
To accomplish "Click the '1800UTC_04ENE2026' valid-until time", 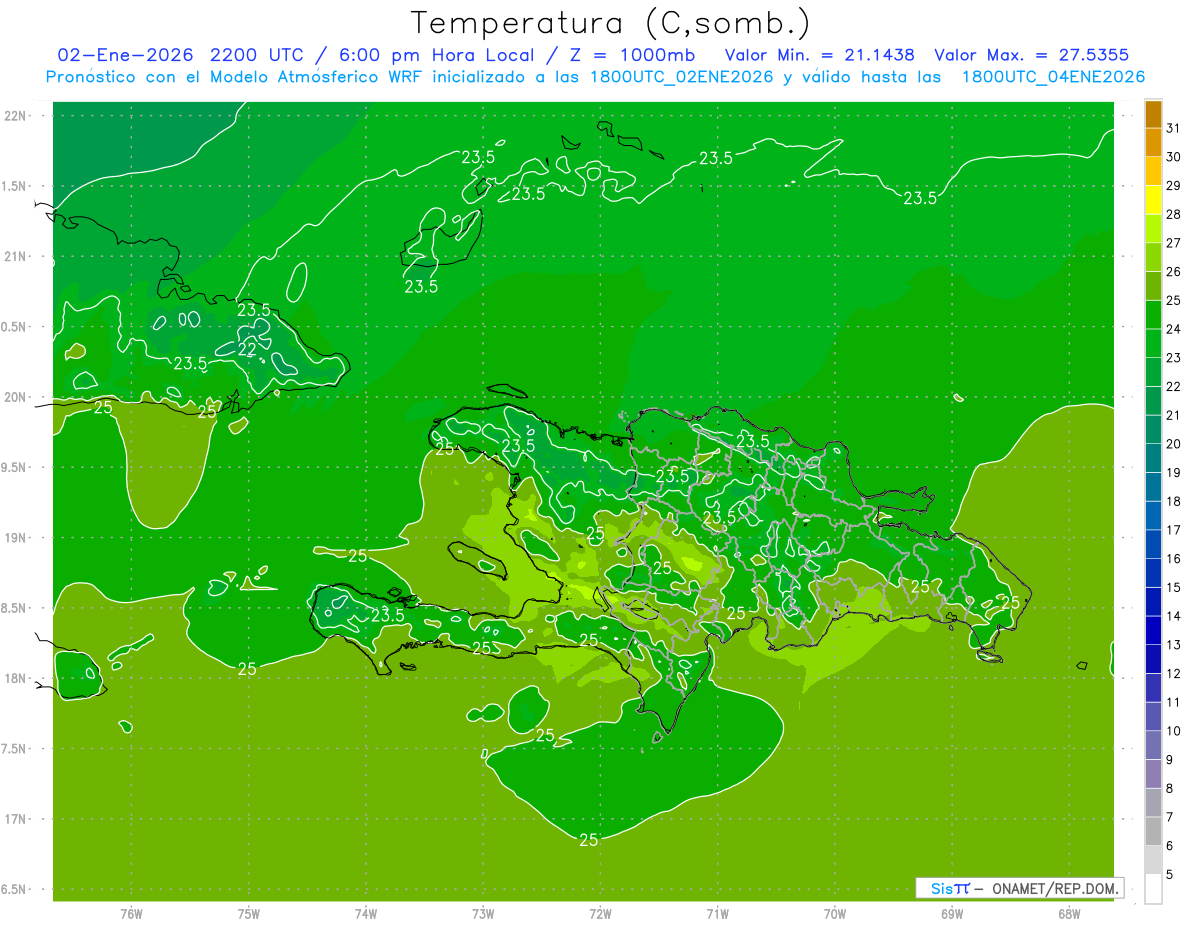I will click(x=1053, y=77).
